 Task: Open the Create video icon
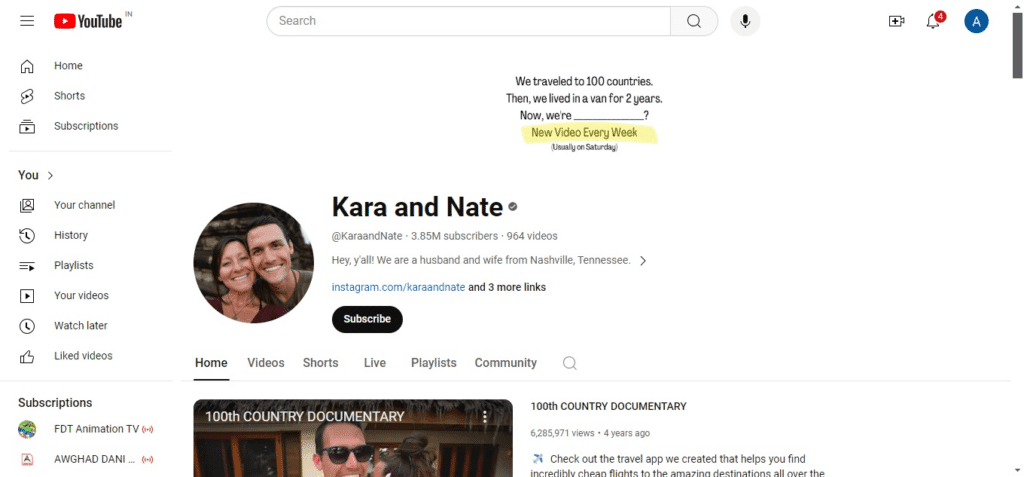(x=897, y=22)
